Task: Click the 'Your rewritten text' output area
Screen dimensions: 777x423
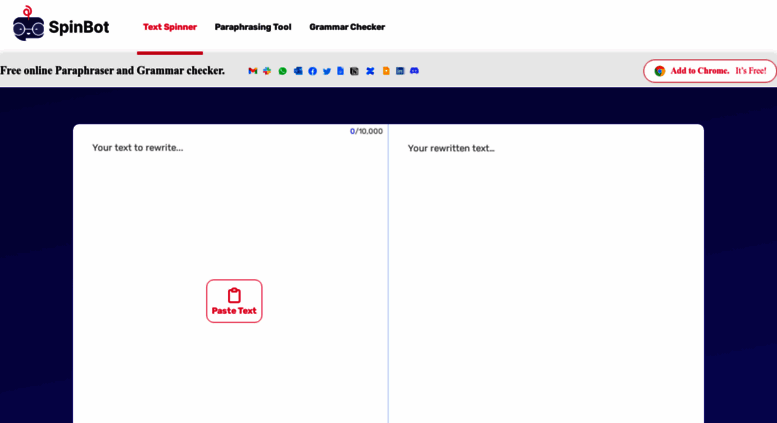Action: (546, 273)
